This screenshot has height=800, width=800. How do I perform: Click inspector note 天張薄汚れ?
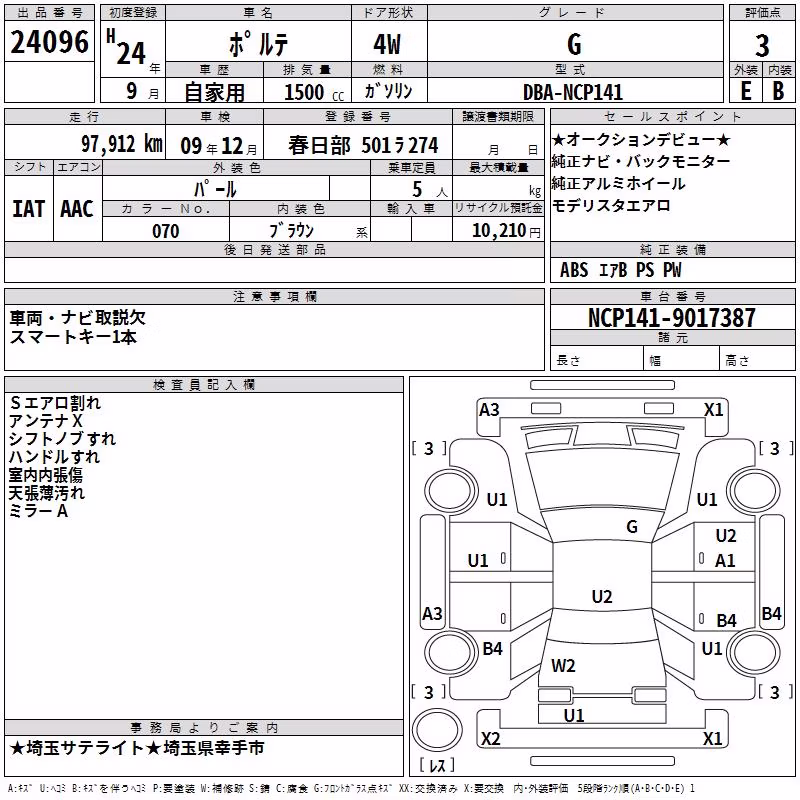click(x=46, y=493)
